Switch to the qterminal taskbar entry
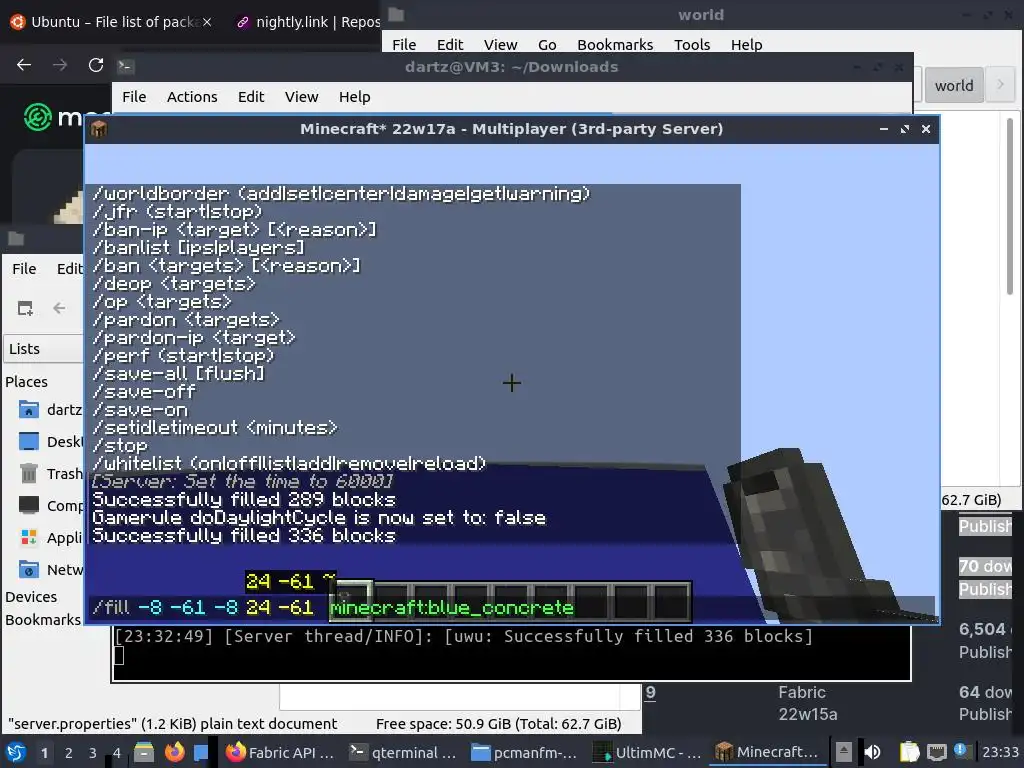The image size is (1024, 768). 402,752
